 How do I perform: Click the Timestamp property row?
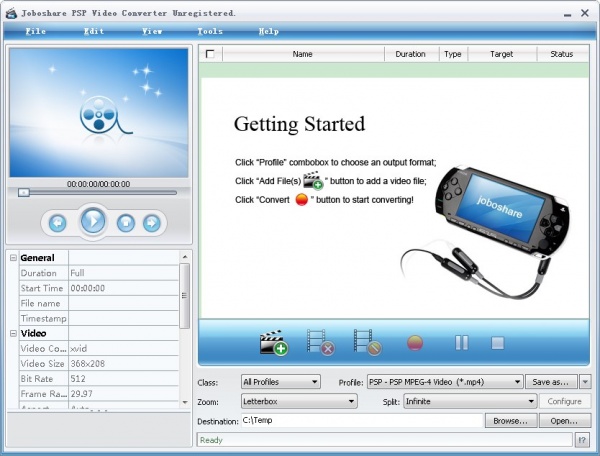click(x=99, y=318)
